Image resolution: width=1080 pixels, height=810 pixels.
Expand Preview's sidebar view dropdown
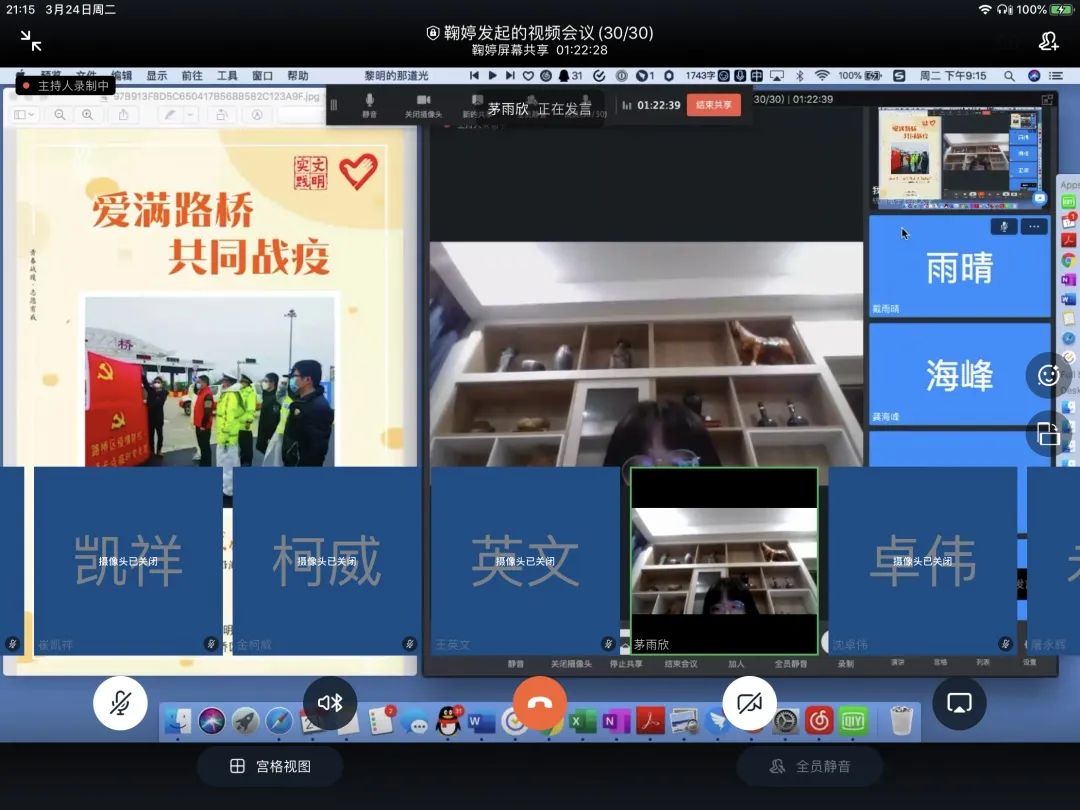tap(25, 114)
